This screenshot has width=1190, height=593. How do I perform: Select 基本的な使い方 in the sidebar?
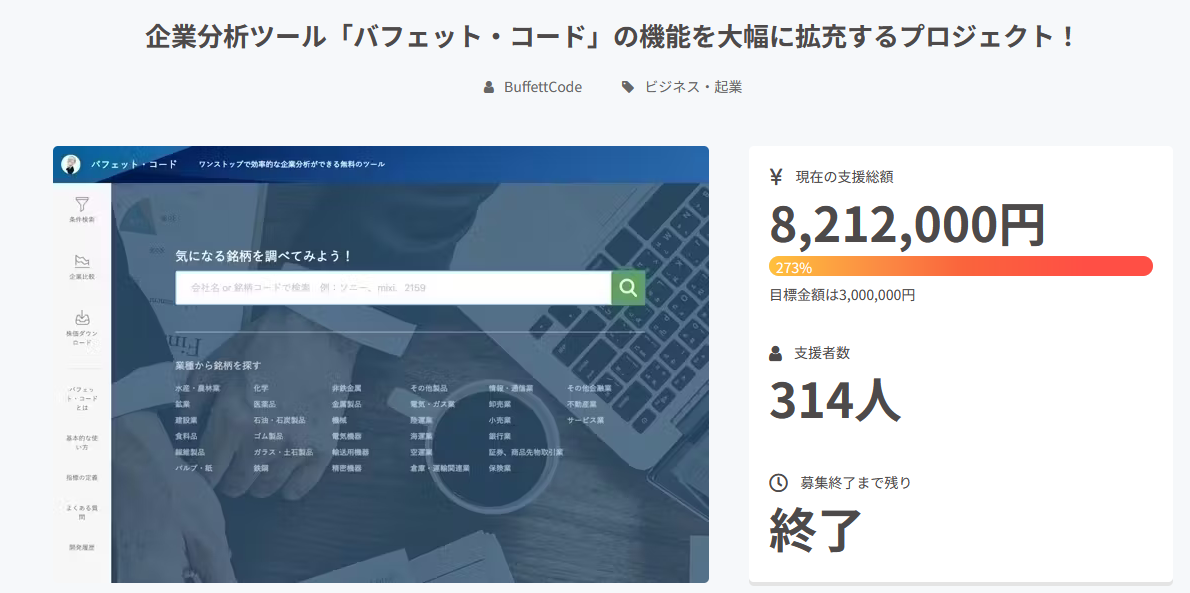click(x=82, y=442)
